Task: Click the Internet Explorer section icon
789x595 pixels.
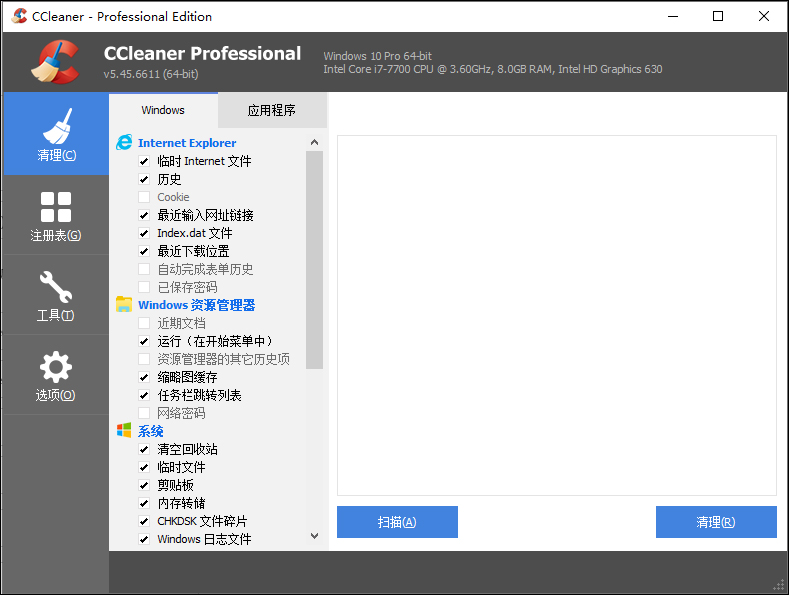Action: click(x=124, y=142)
